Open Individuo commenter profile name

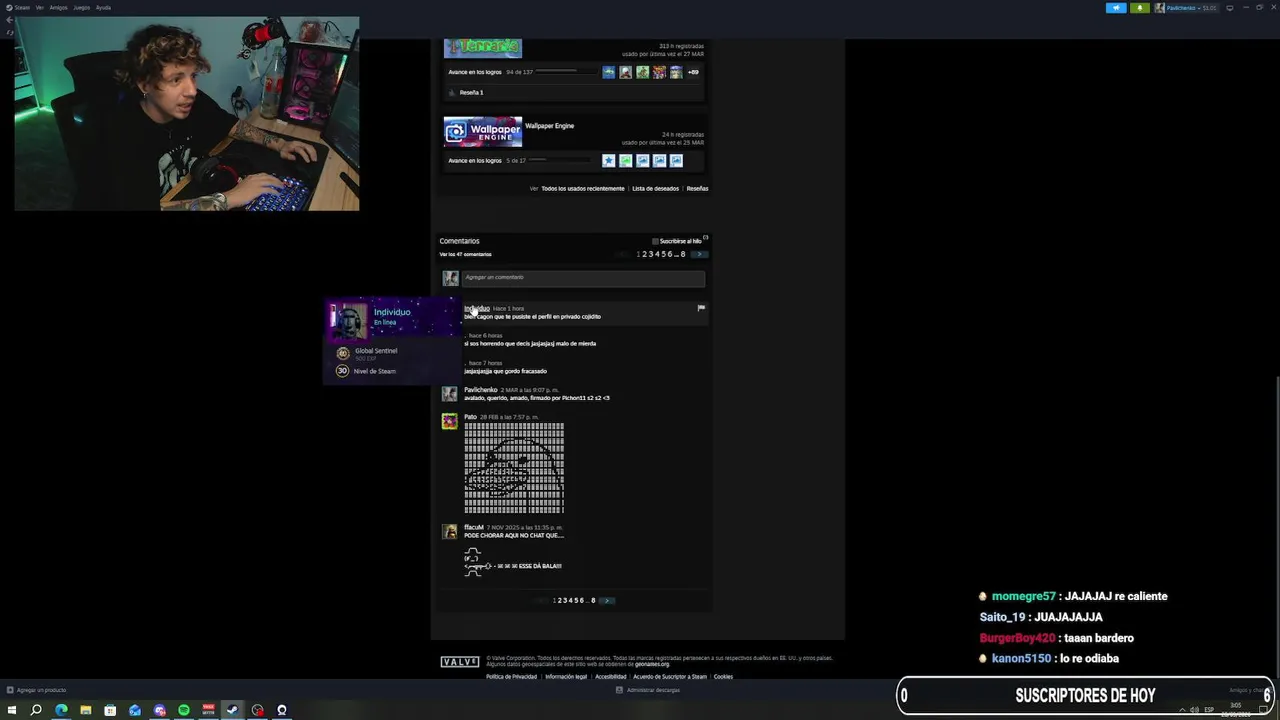pos(476,308)
